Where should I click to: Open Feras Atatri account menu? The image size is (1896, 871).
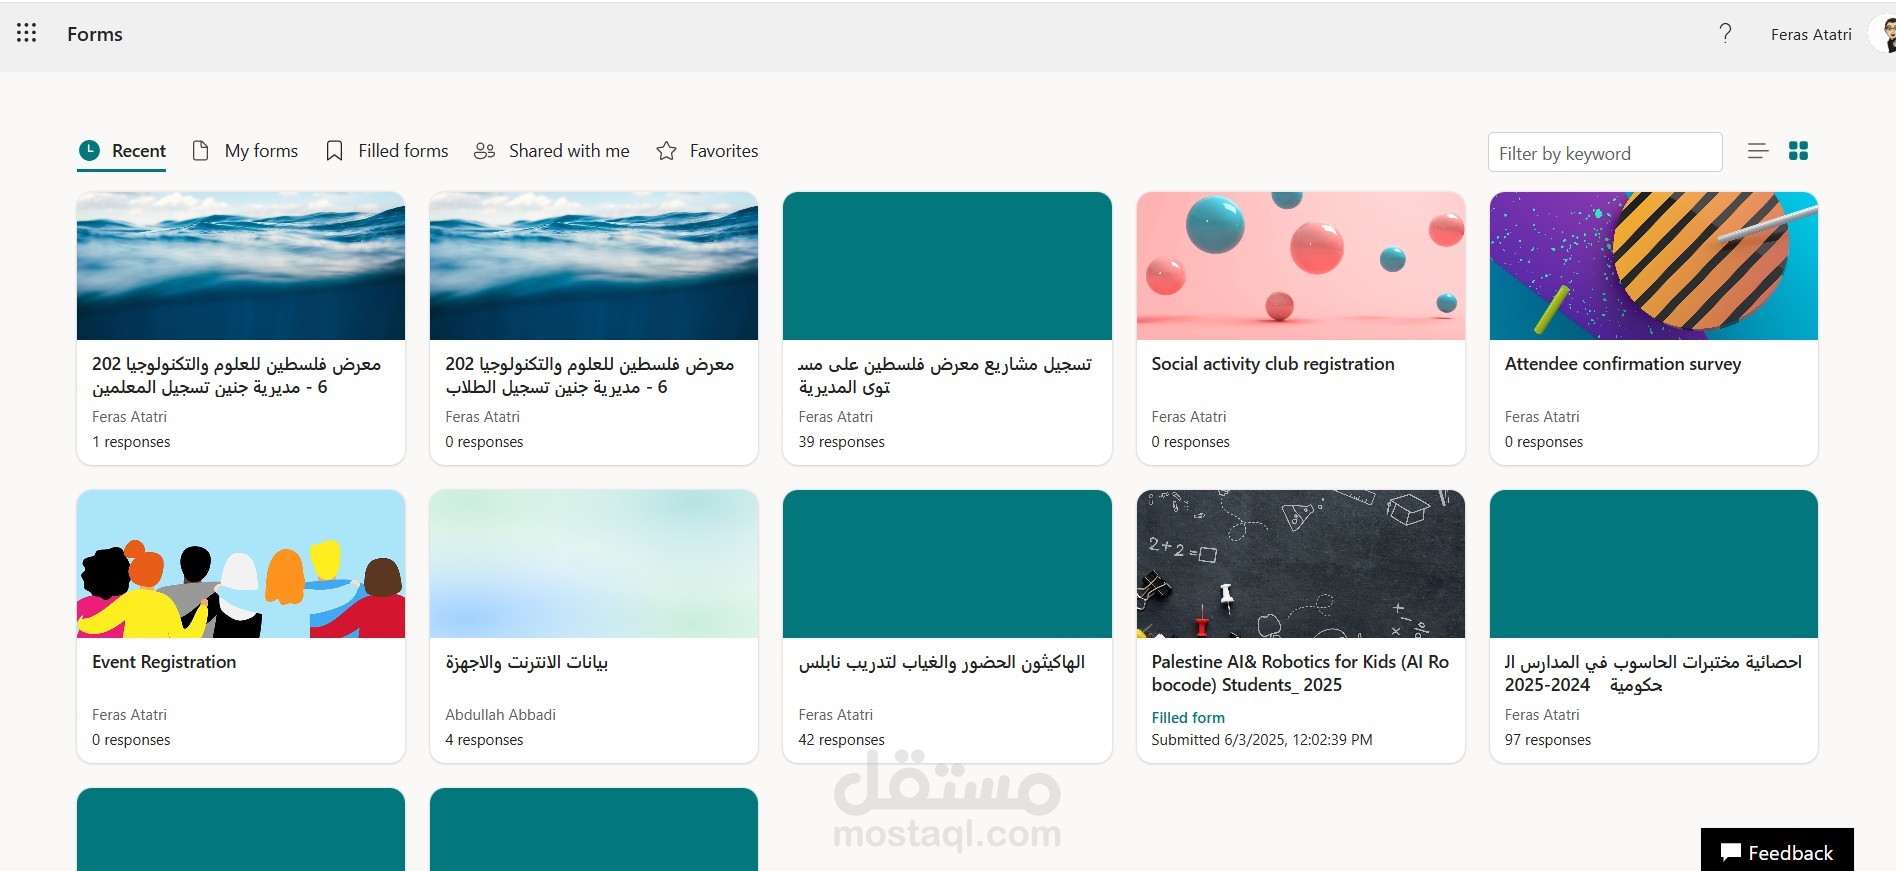click(1832, 35)
